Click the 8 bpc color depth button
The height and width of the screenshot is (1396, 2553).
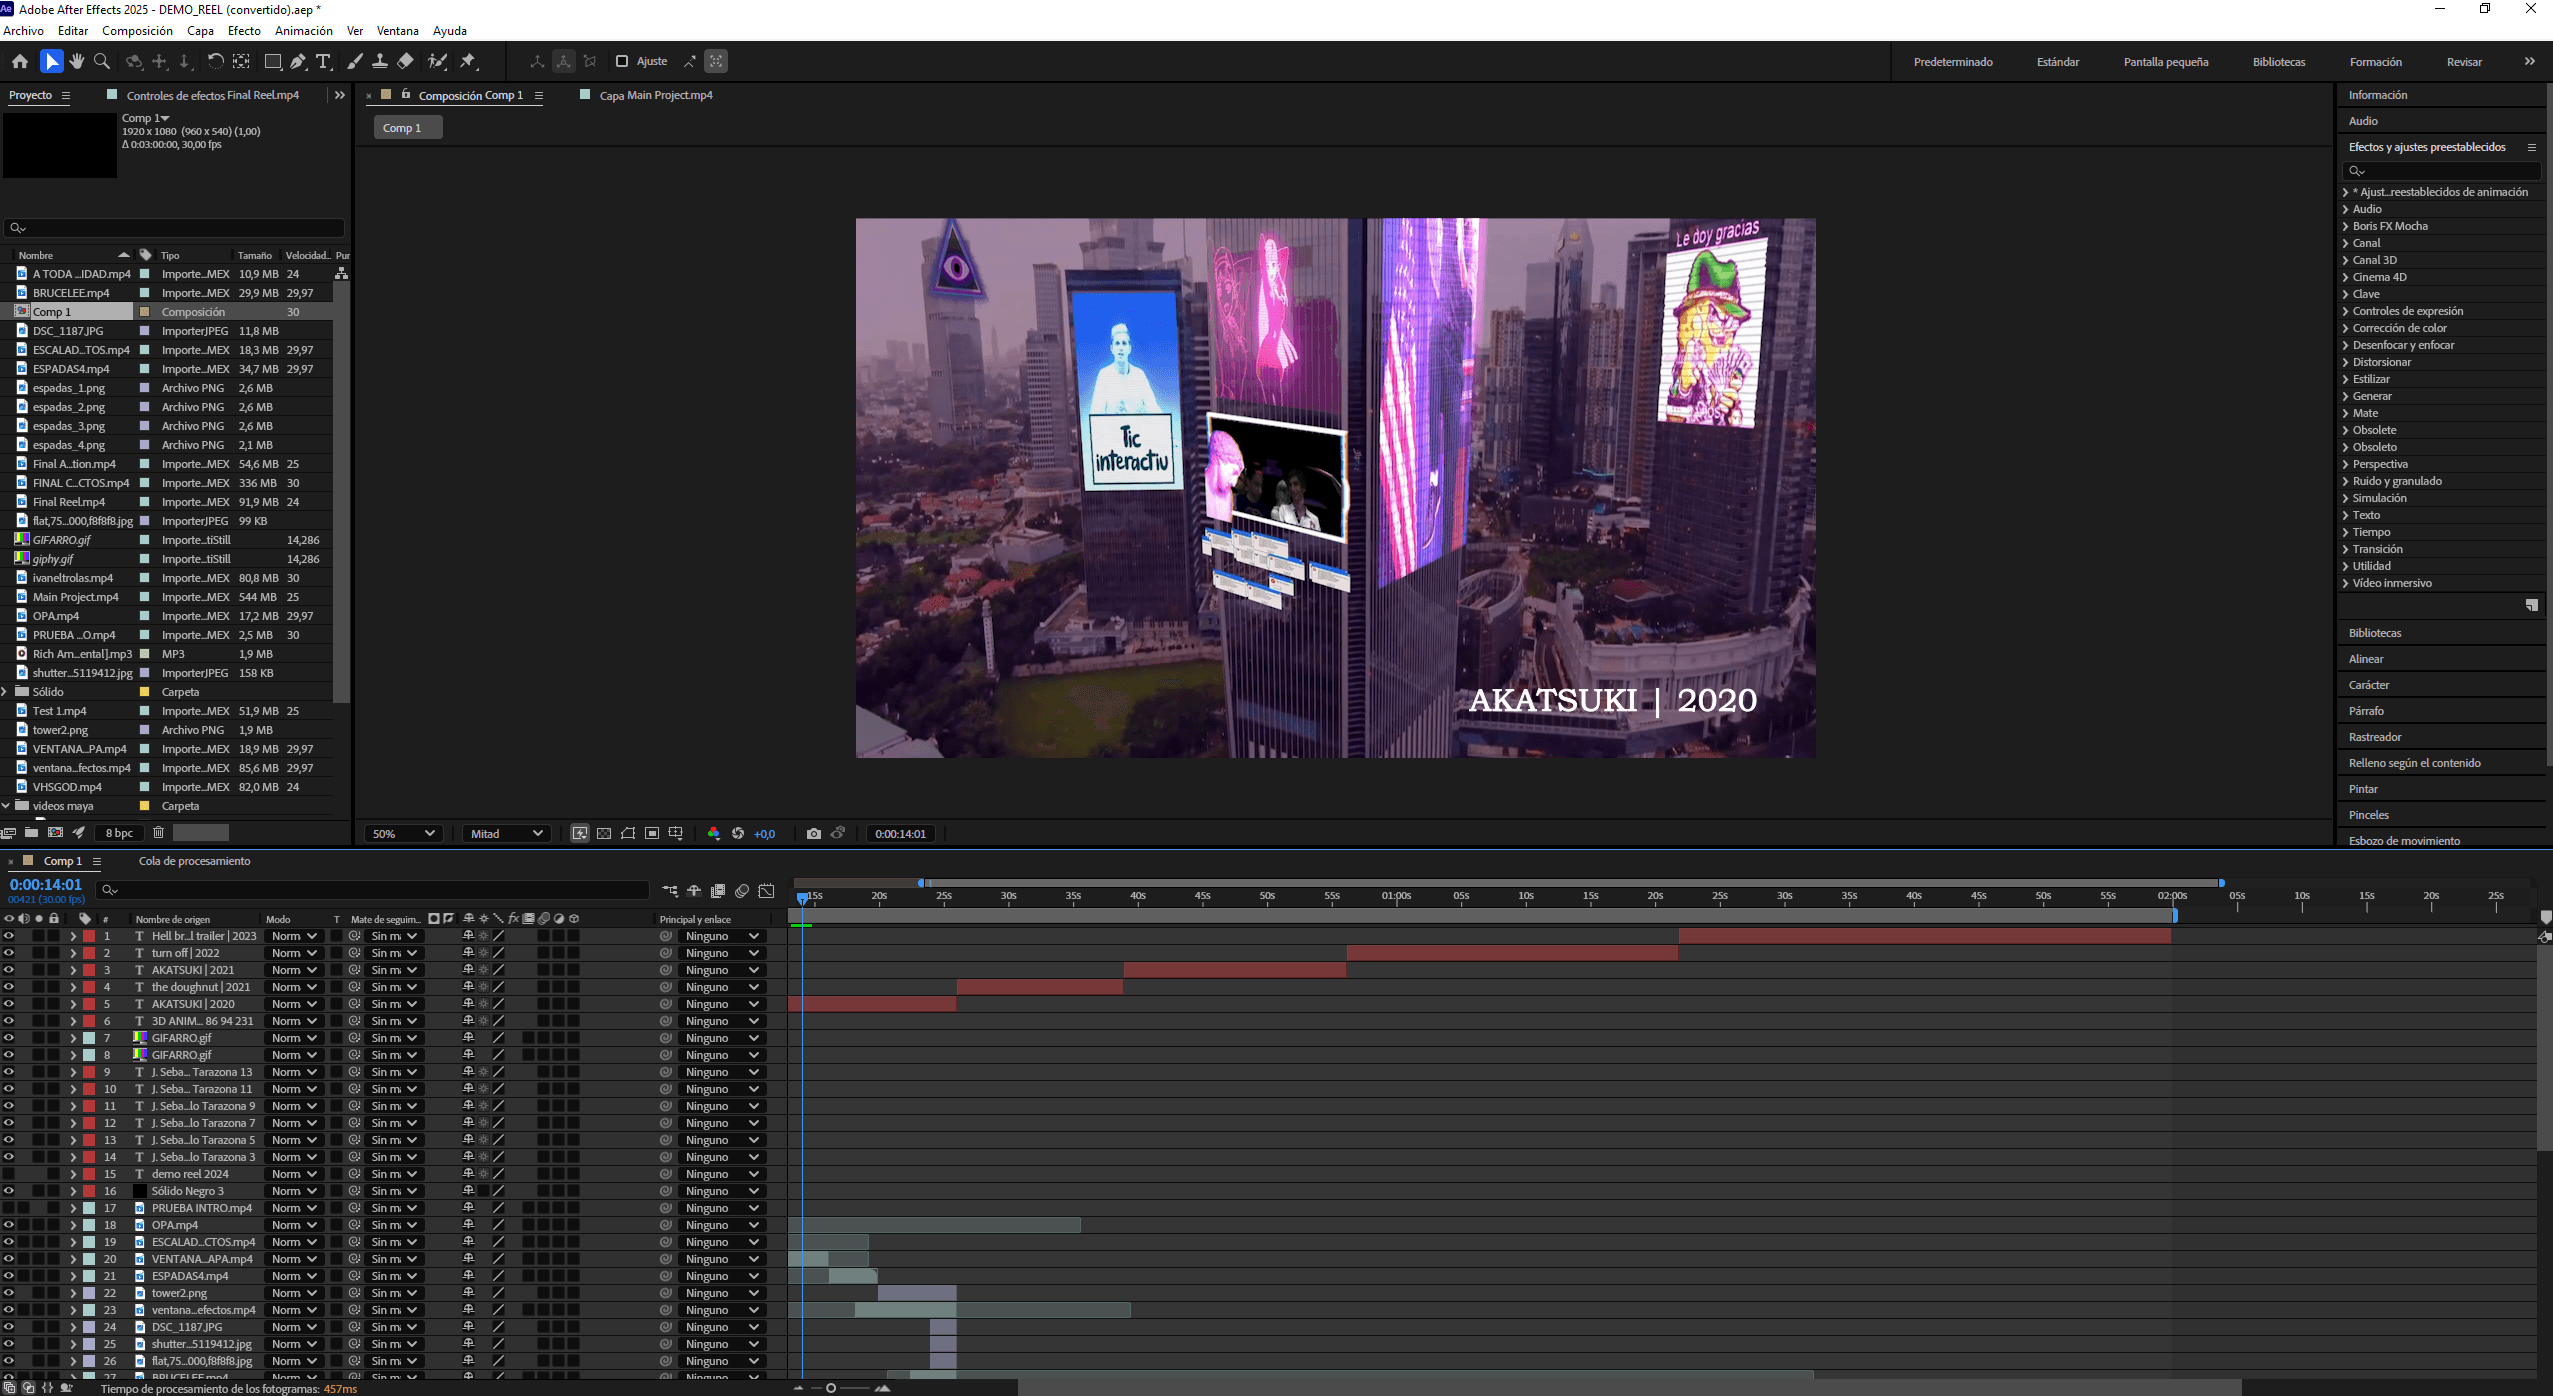(x=119, y=833)
